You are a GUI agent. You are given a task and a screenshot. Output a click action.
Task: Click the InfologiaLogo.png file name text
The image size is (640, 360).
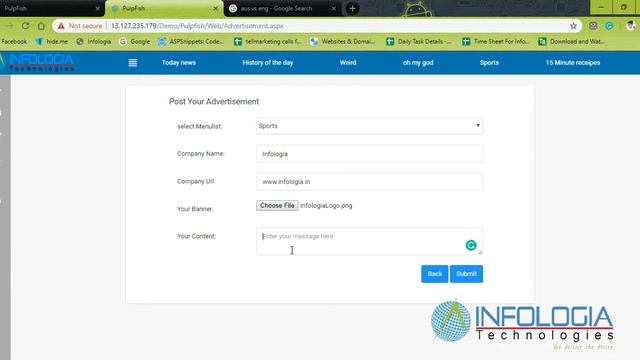tap(326, 206)
